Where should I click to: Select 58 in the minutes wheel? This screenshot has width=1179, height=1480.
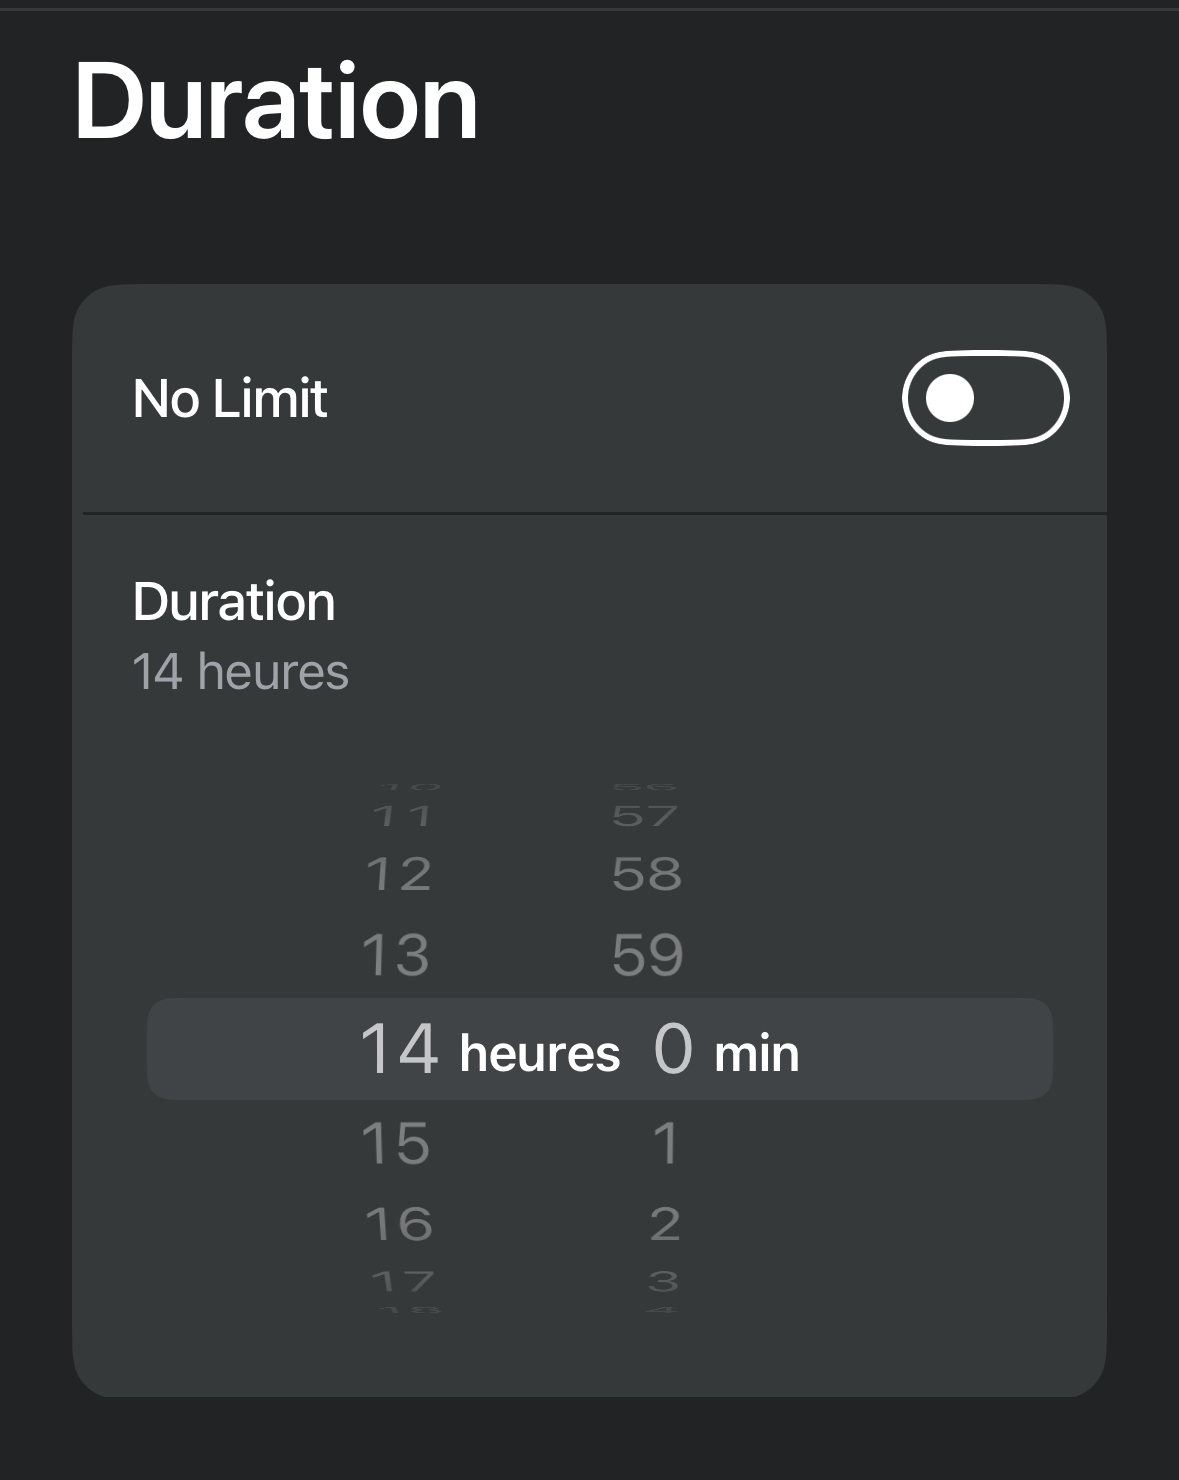click(647, 875)
